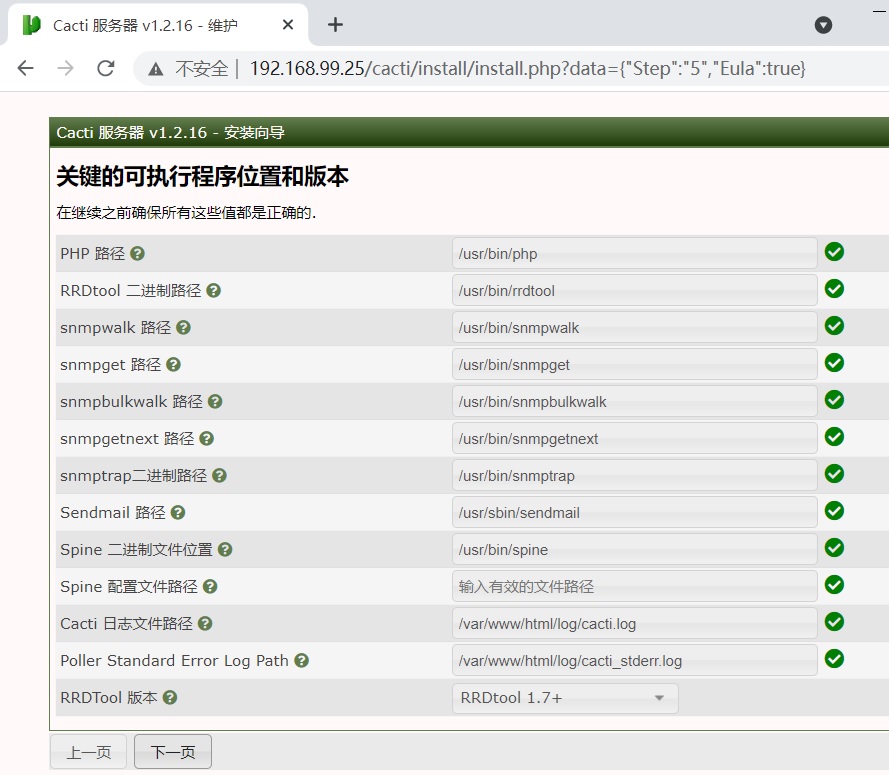Click help icon beside RRDTool 版本
The height and width of the screenshot is (775, 889).
[170, 698]
